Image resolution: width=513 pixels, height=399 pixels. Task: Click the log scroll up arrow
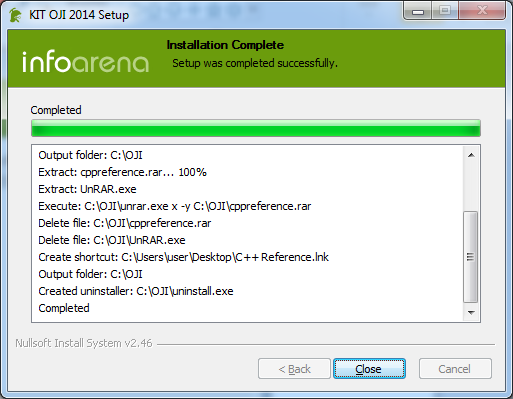[x=471, y=155]
